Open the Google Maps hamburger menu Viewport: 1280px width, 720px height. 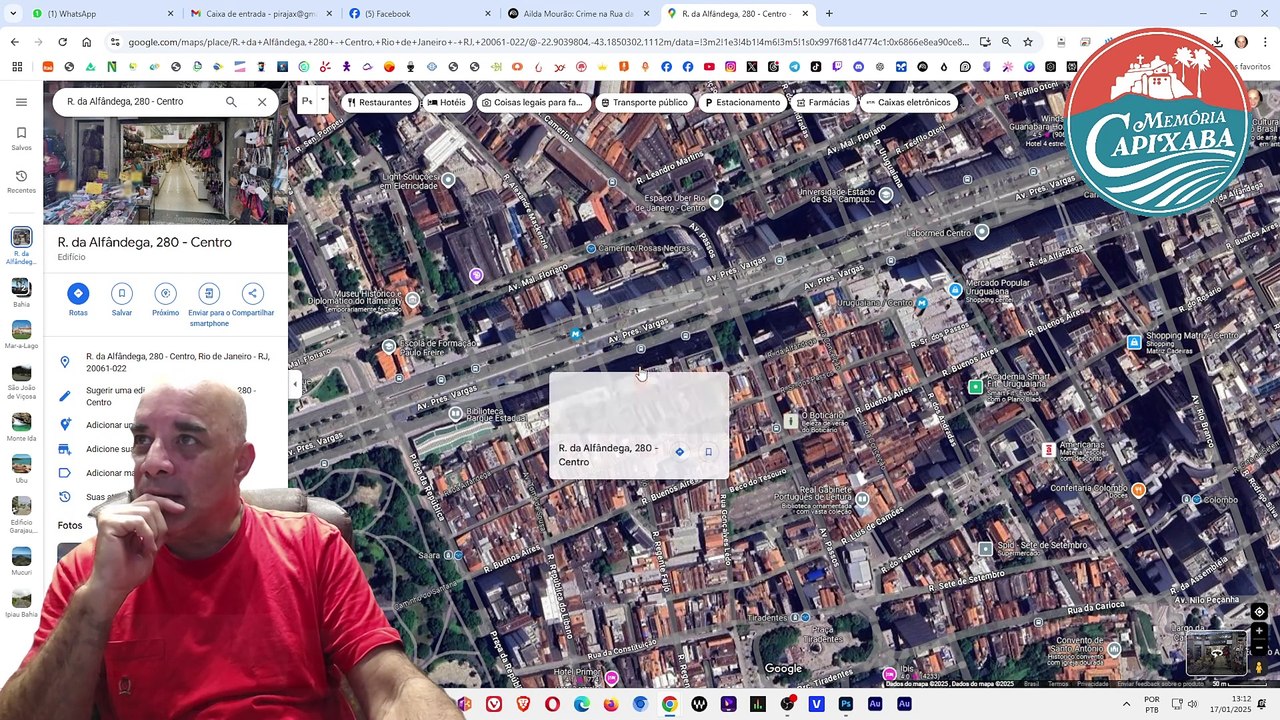(x=21, y=102)
